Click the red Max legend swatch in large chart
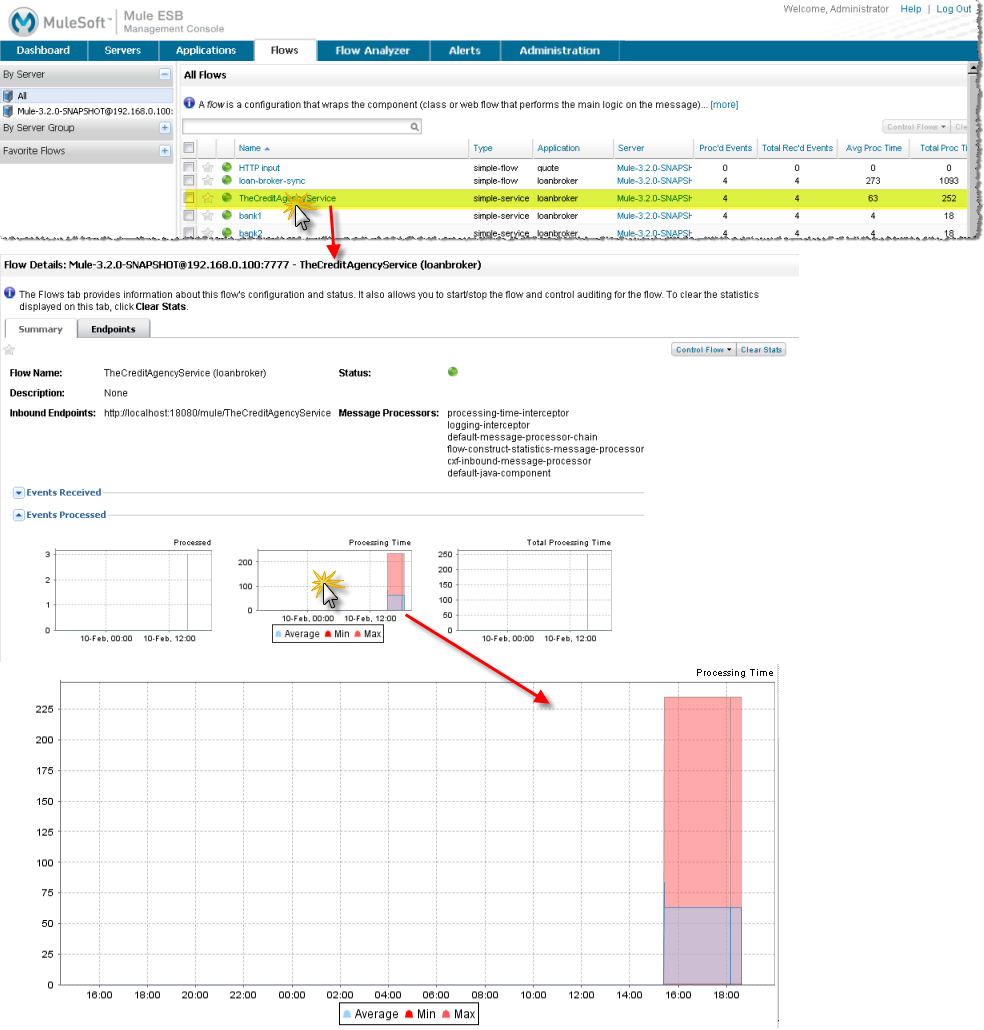The image size is (984, 1030). coord(445,1014)
